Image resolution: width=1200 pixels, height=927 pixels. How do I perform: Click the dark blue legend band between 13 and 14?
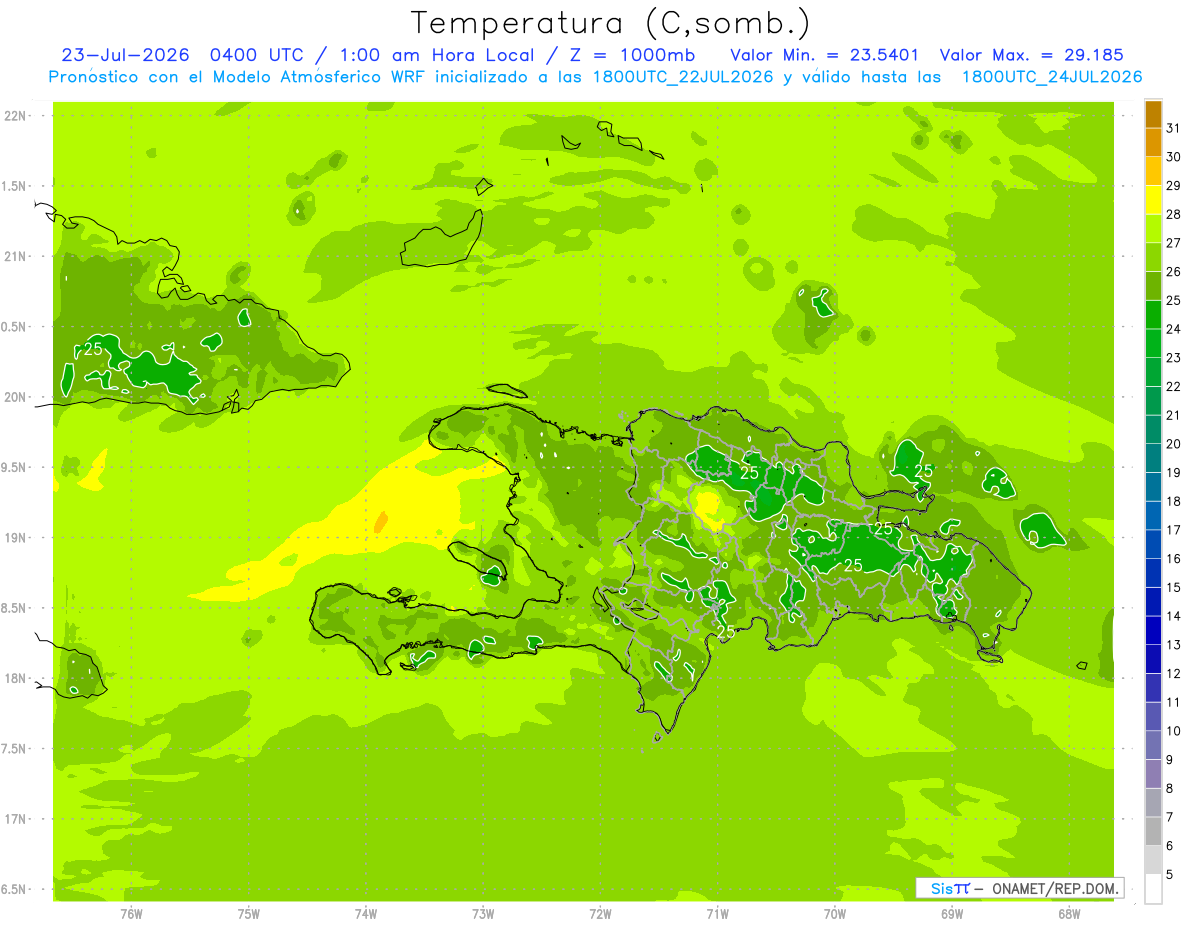1153,631
